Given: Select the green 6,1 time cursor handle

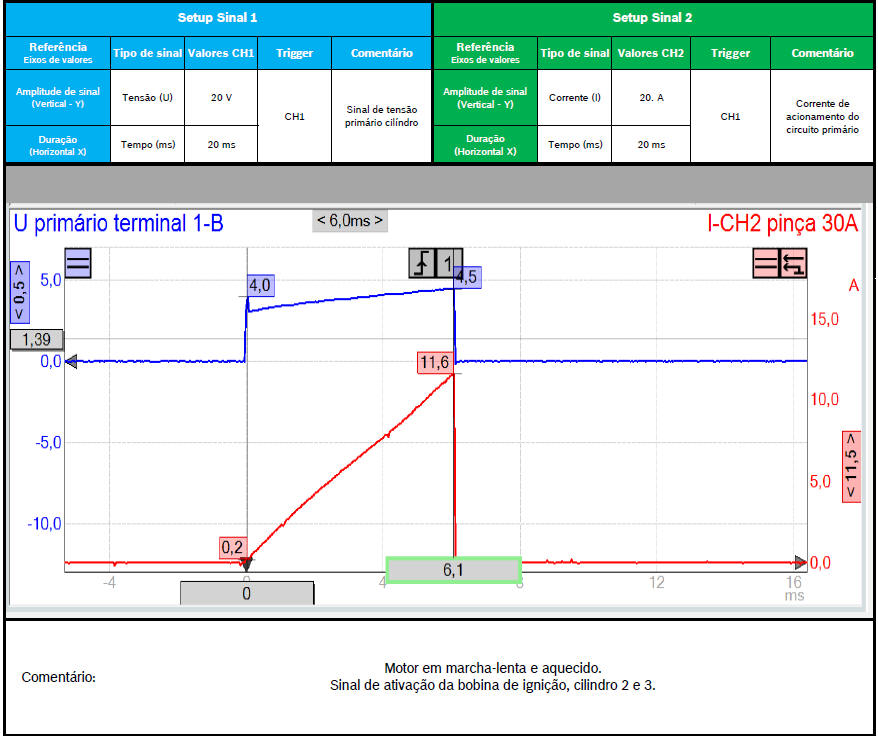Looking at the screenshot, I should pyautogui.click(x=453, y=570).
